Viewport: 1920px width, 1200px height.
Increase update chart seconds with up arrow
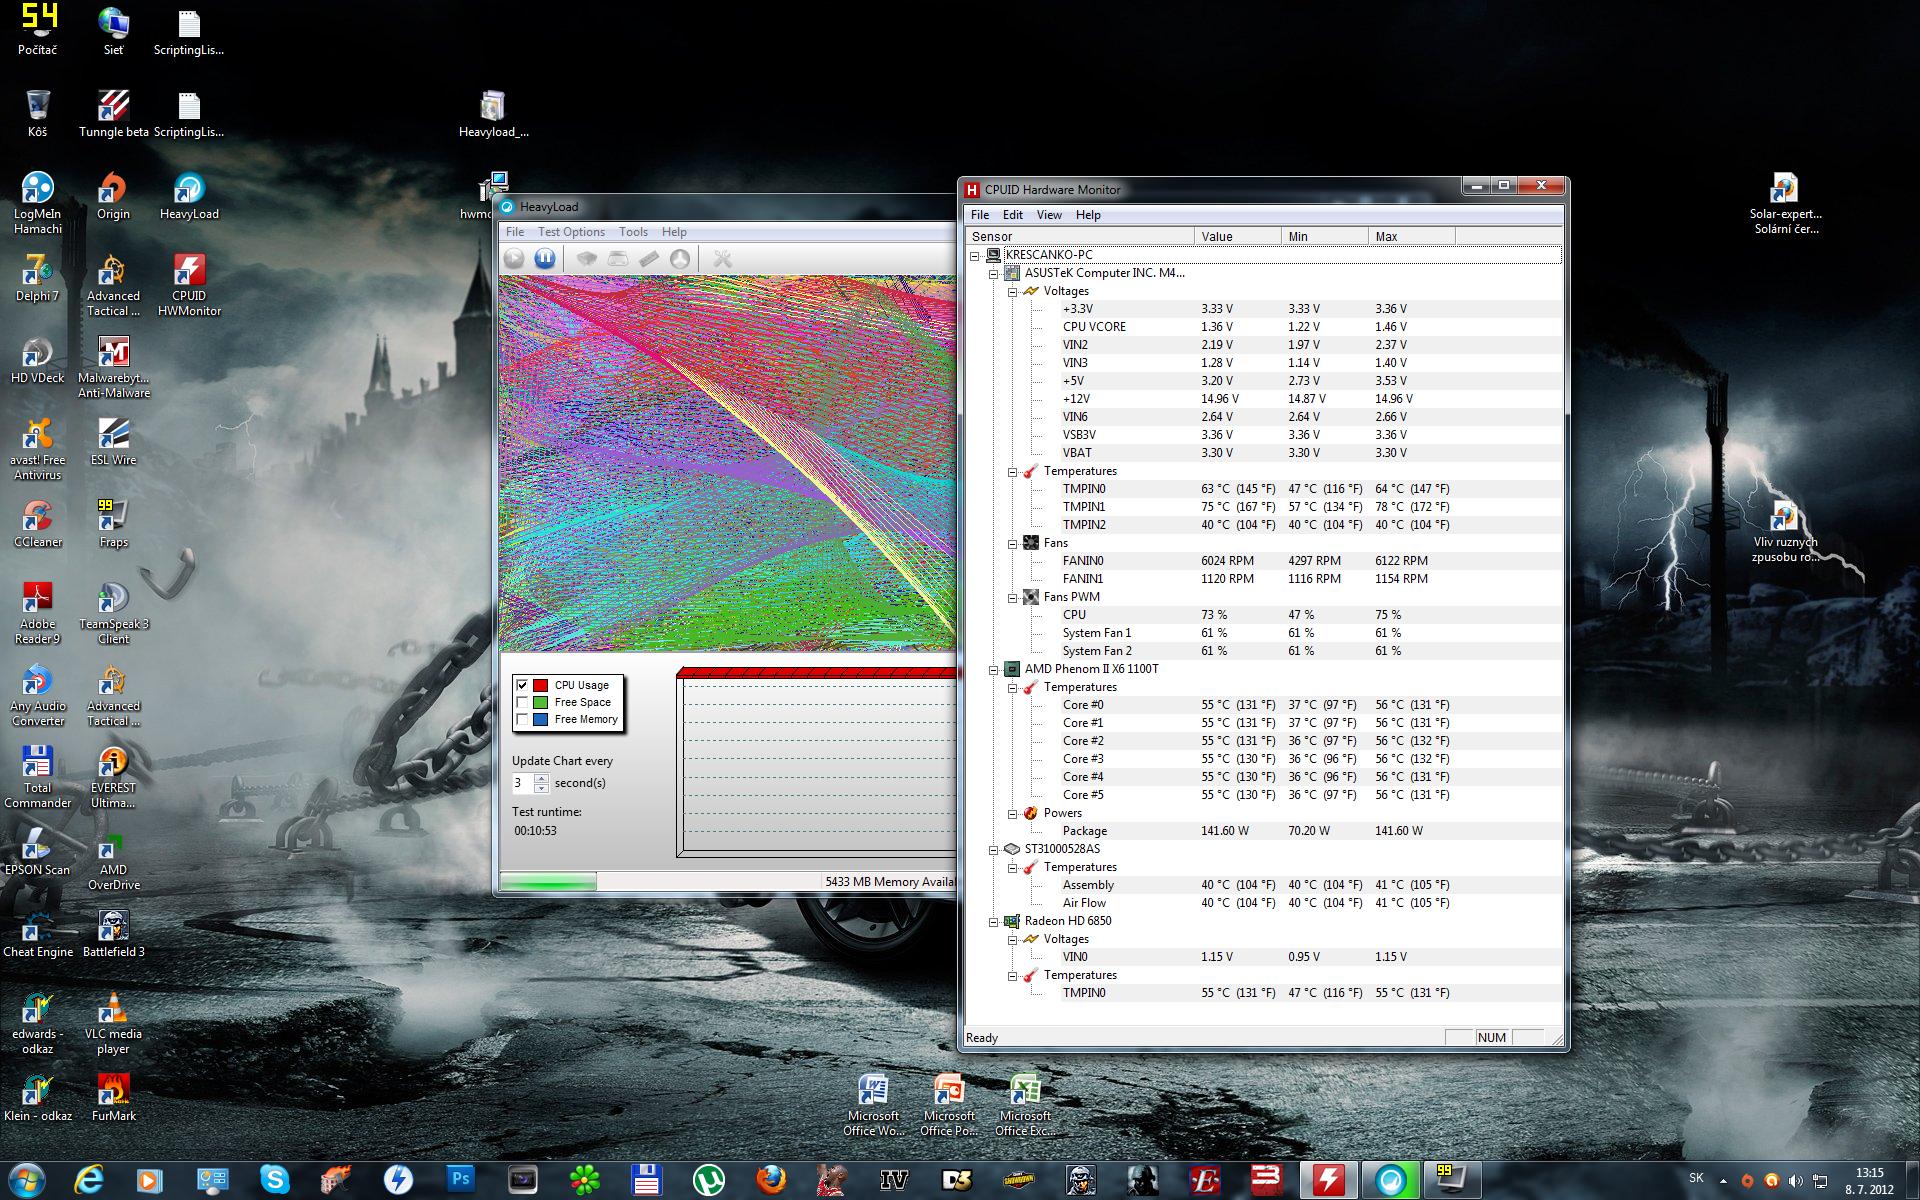click(x=541, y=778)
